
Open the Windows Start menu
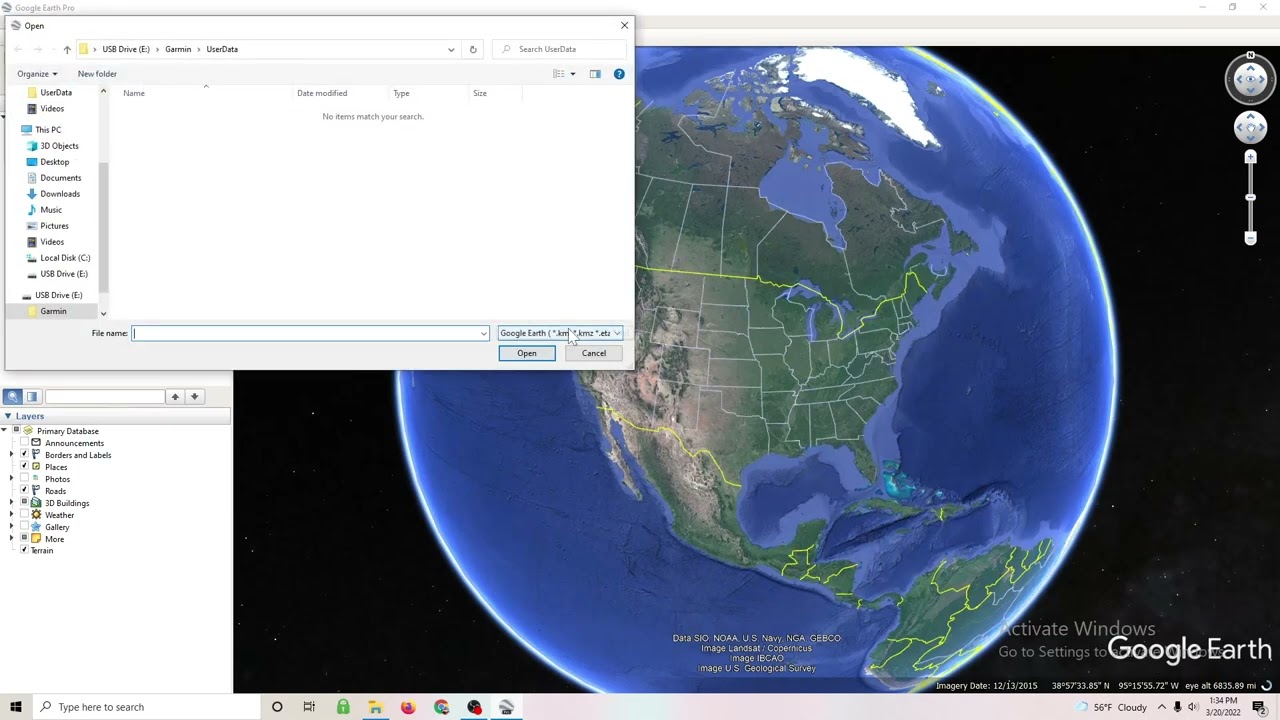pyautogui.click(x=15, y=707)
